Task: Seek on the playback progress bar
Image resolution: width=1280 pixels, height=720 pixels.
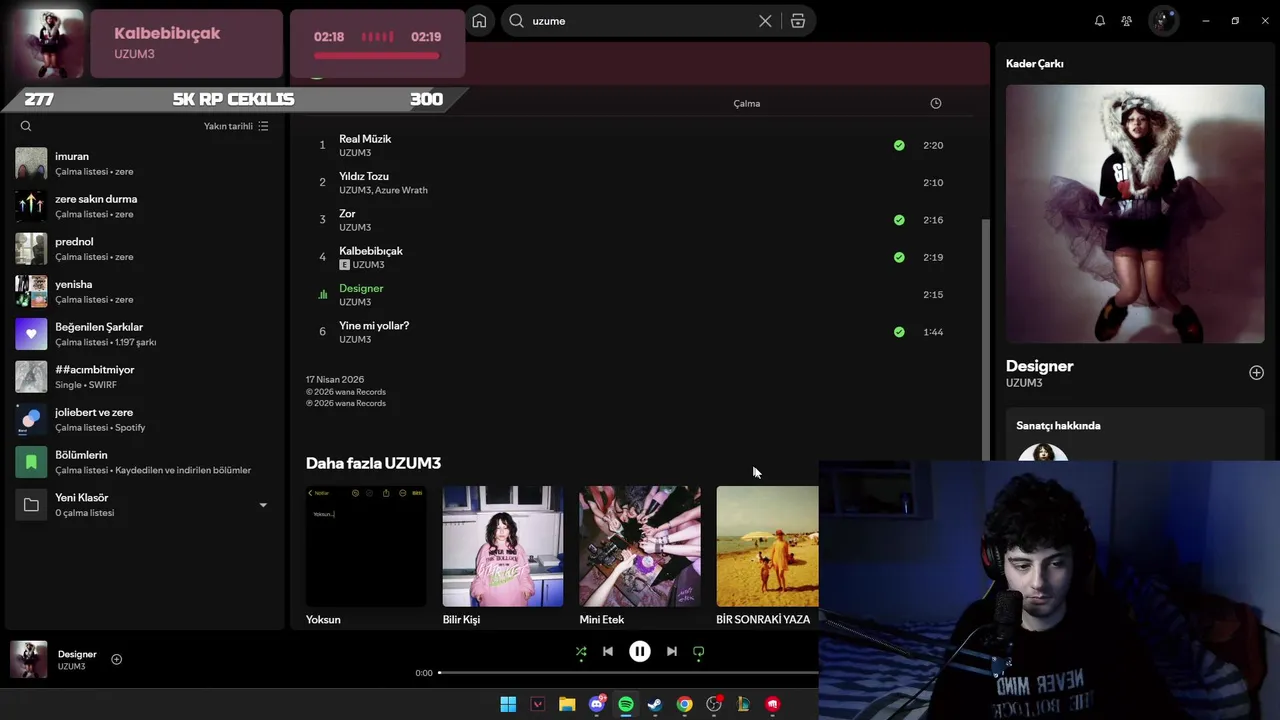Action: tap(628, 673)
